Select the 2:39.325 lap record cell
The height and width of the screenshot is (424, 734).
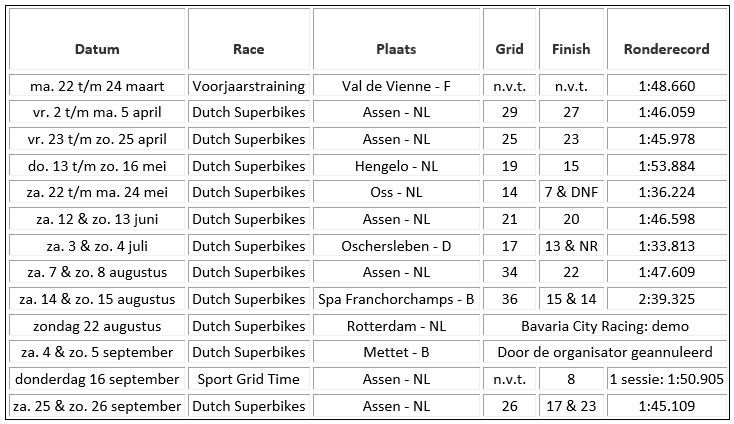667,299
